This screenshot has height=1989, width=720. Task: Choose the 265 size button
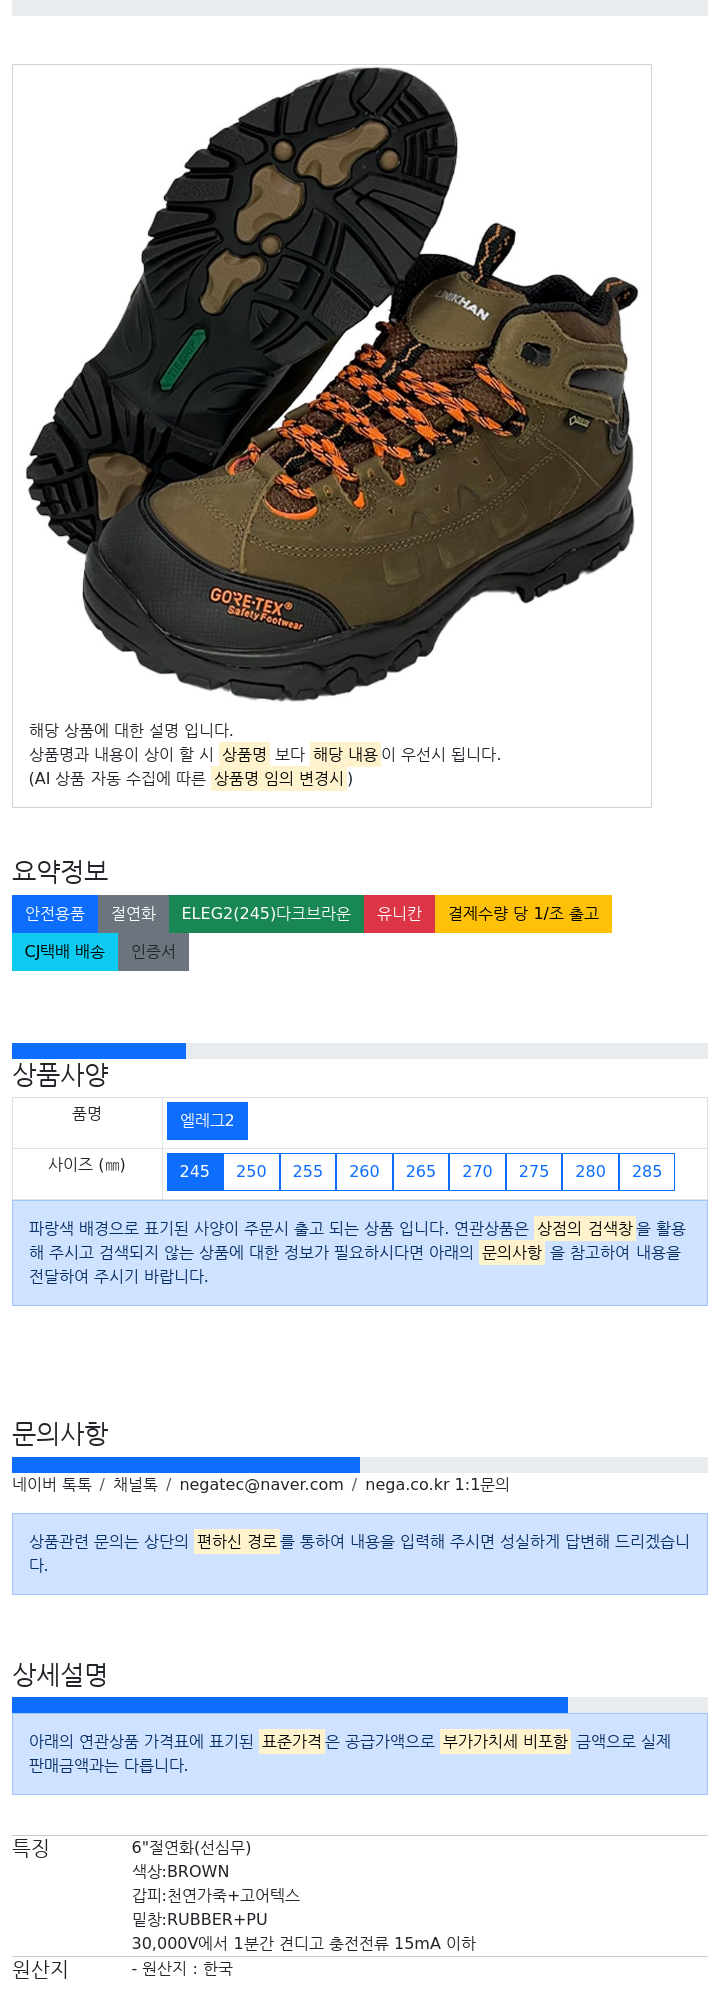pyautogui.click(x=421, y=1171)
